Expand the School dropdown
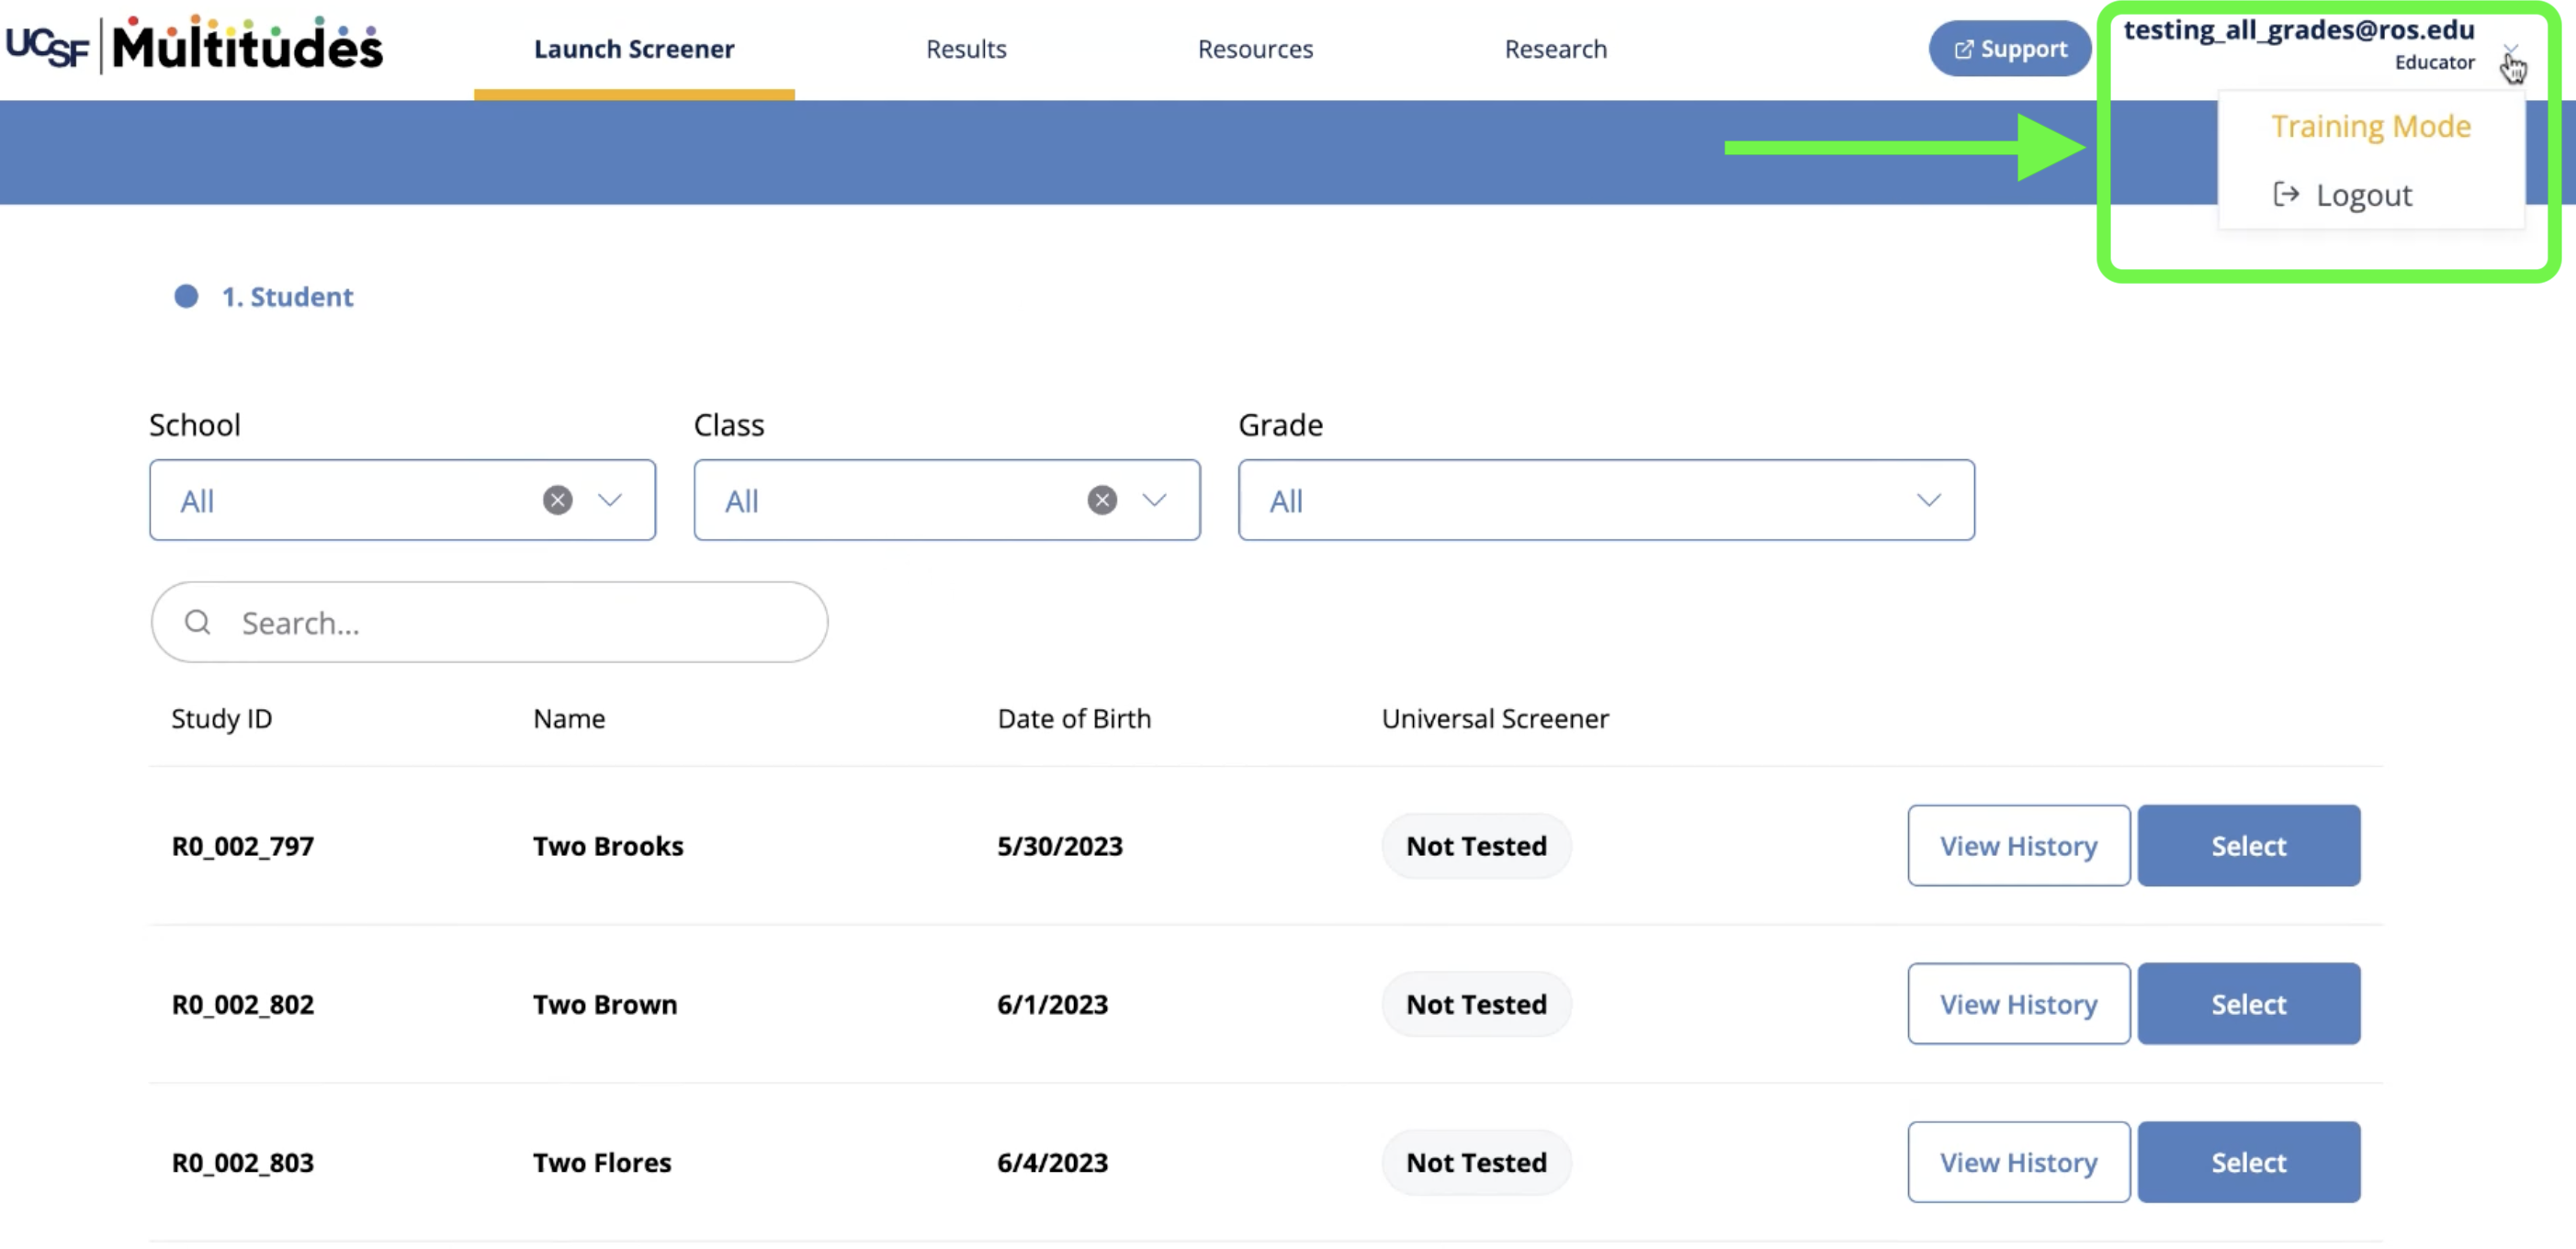 coord(610,500)
